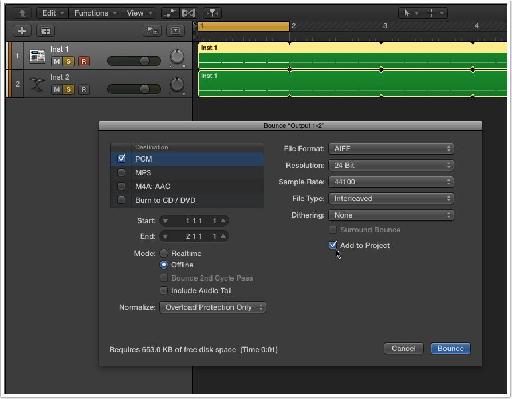512x399 pixels.
Task: Decrease the Start position with the down arrow
Action: tap(165, 221)
